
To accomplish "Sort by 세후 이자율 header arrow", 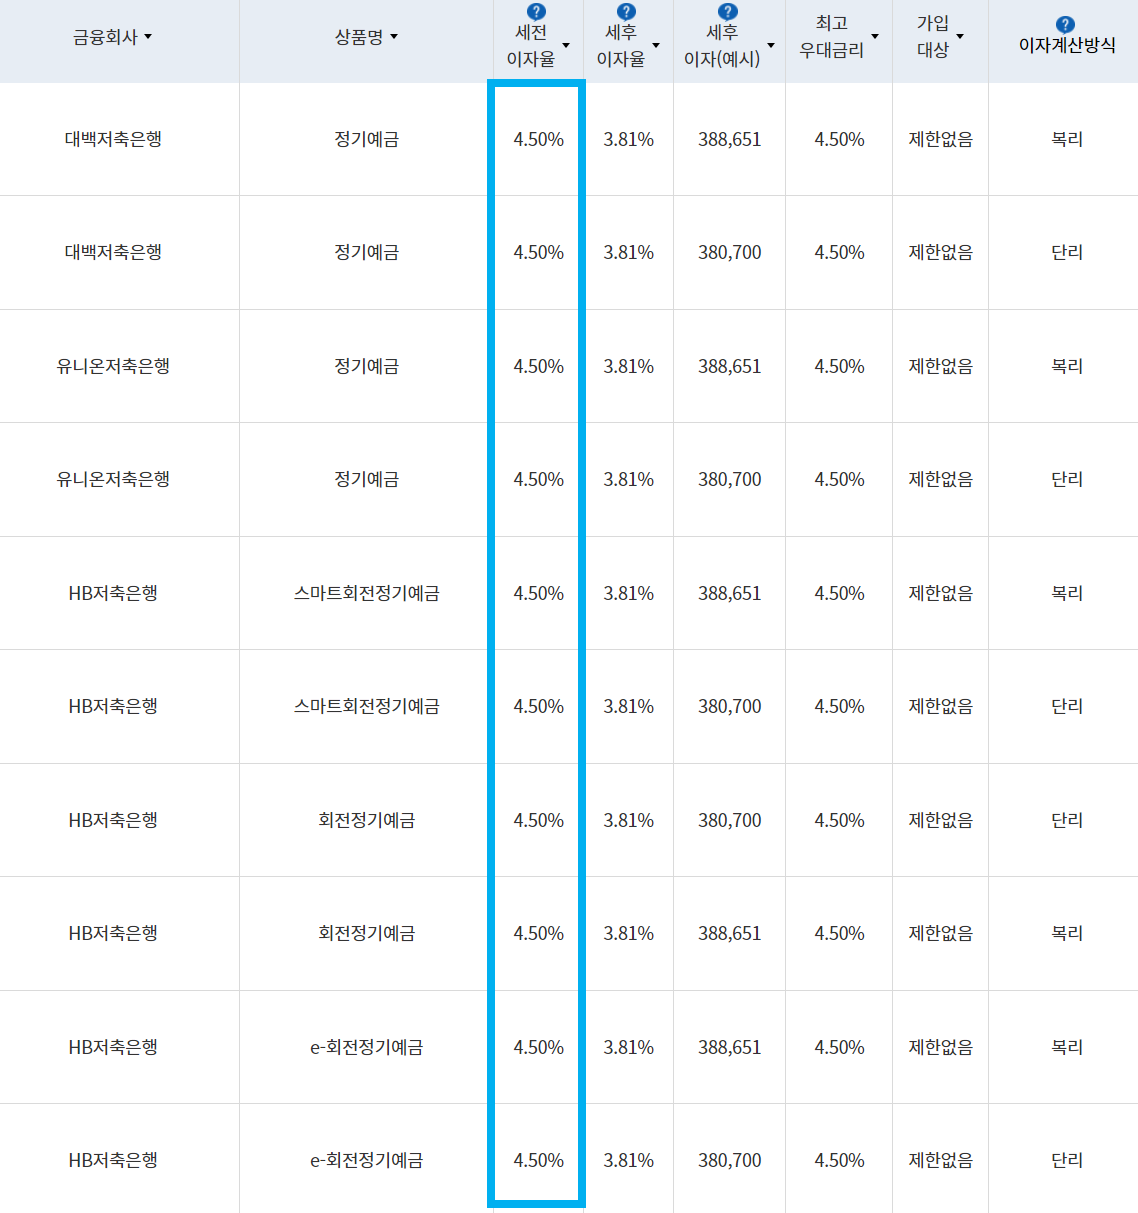I will [656, 46].
